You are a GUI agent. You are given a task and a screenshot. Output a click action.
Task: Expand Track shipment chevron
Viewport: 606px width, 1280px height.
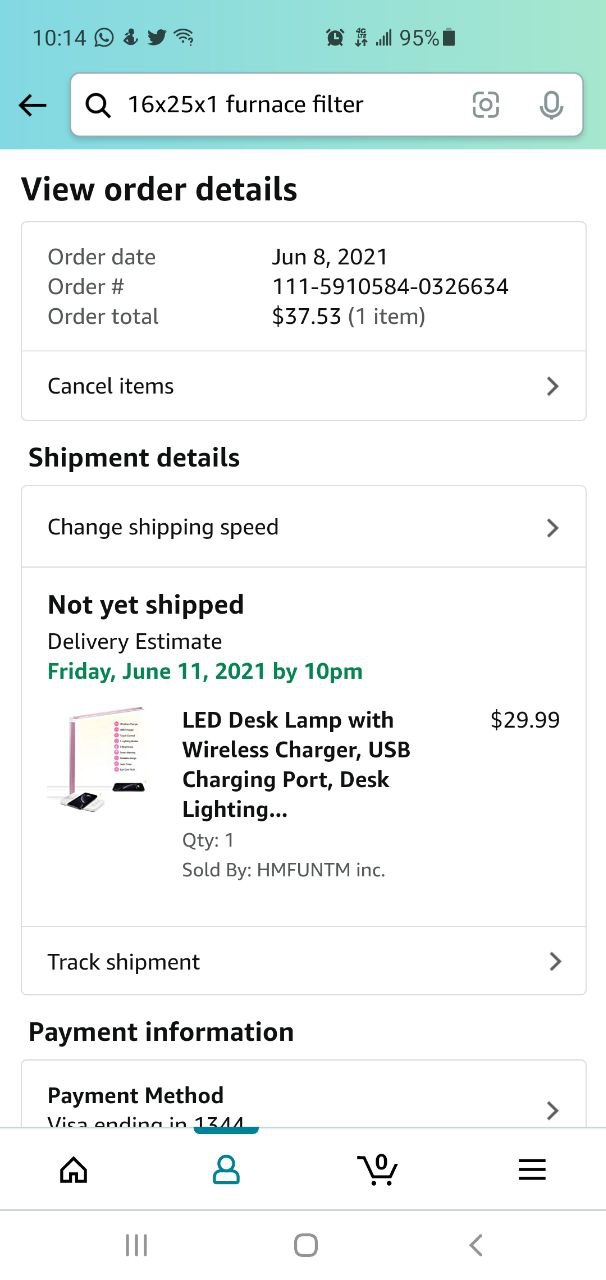[x=555, y=962]
